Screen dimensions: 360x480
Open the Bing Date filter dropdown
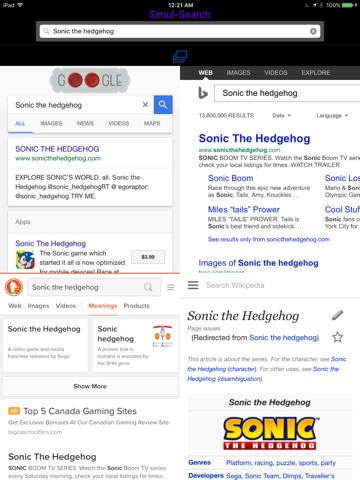[281, 116]
